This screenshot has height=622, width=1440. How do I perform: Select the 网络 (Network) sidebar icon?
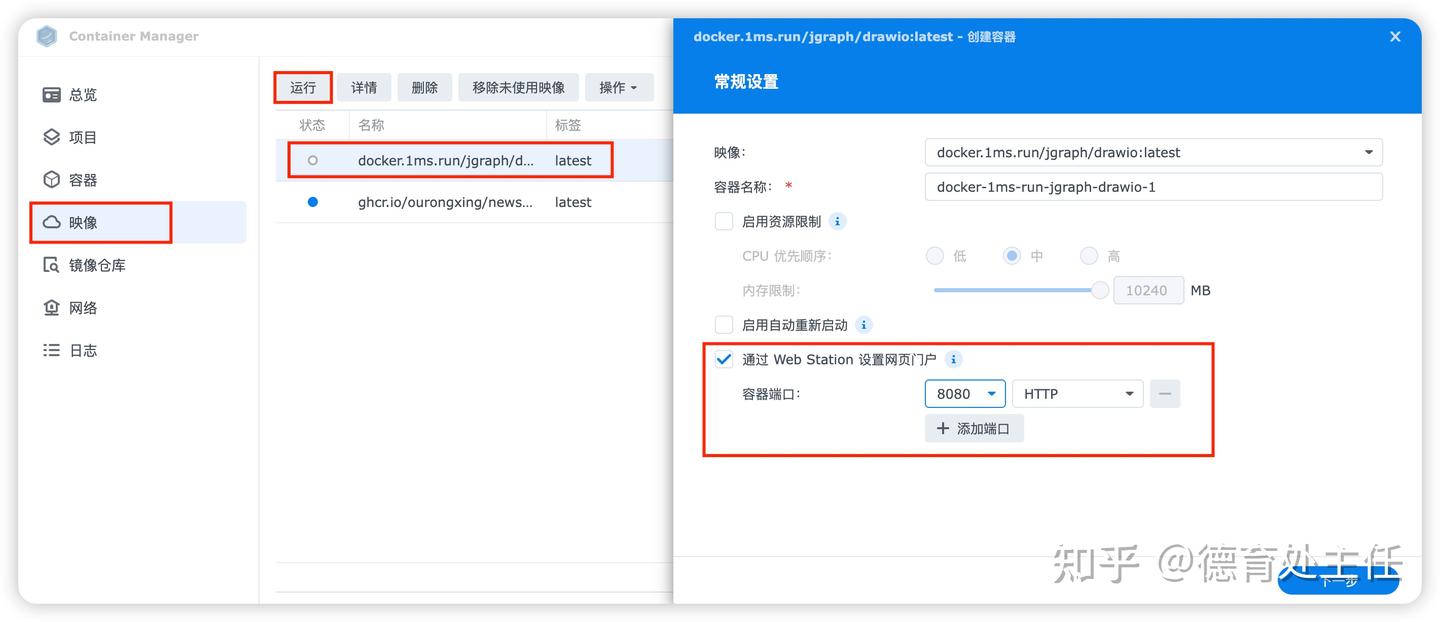point(81,307)
